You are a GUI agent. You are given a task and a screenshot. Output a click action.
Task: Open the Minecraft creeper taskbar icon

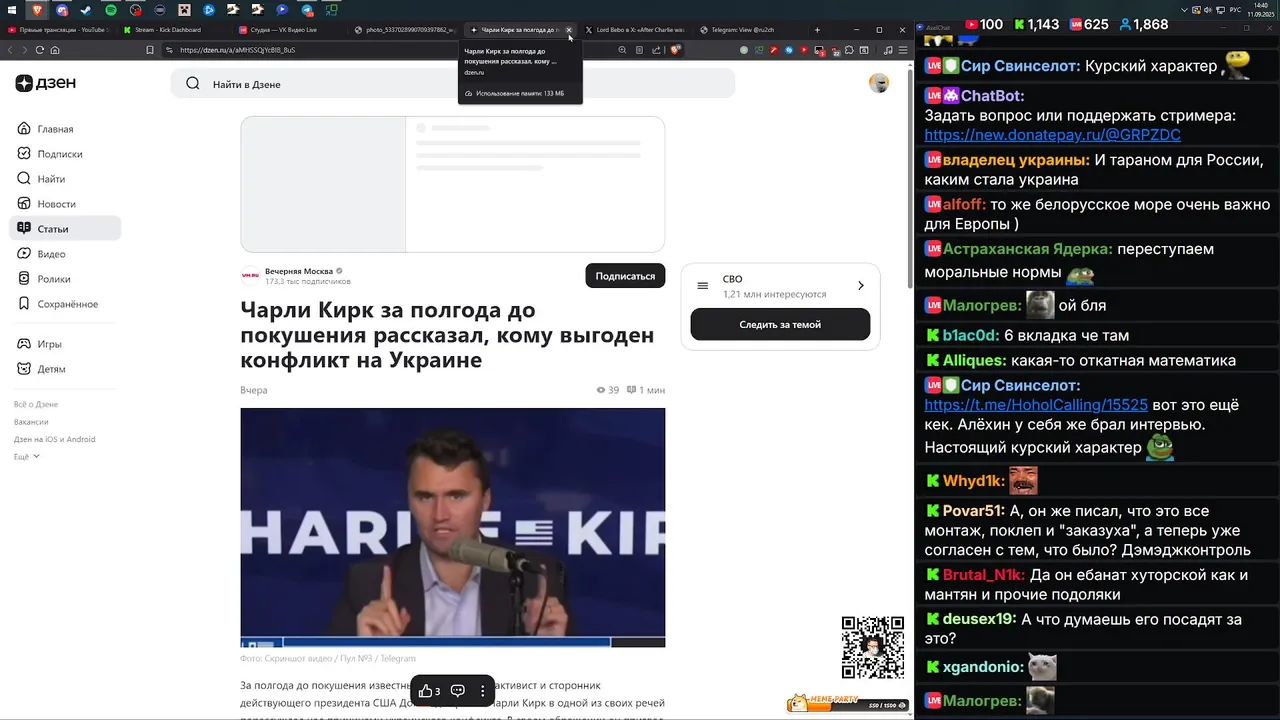point(185,9)
